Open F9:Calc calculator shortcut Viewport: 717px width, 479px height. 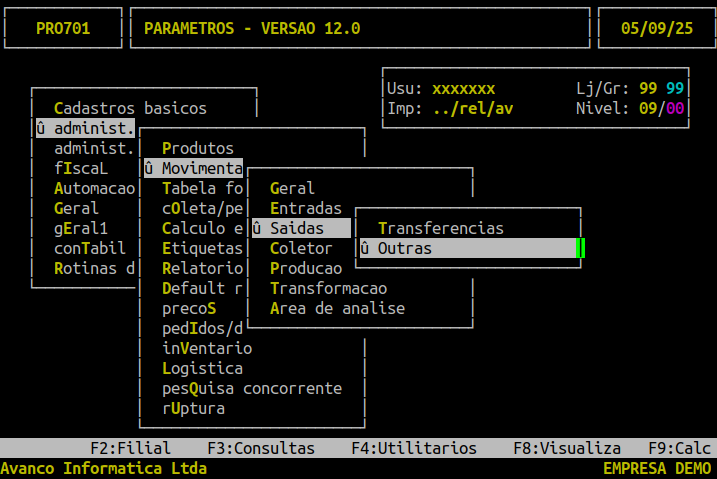[680, 448]
